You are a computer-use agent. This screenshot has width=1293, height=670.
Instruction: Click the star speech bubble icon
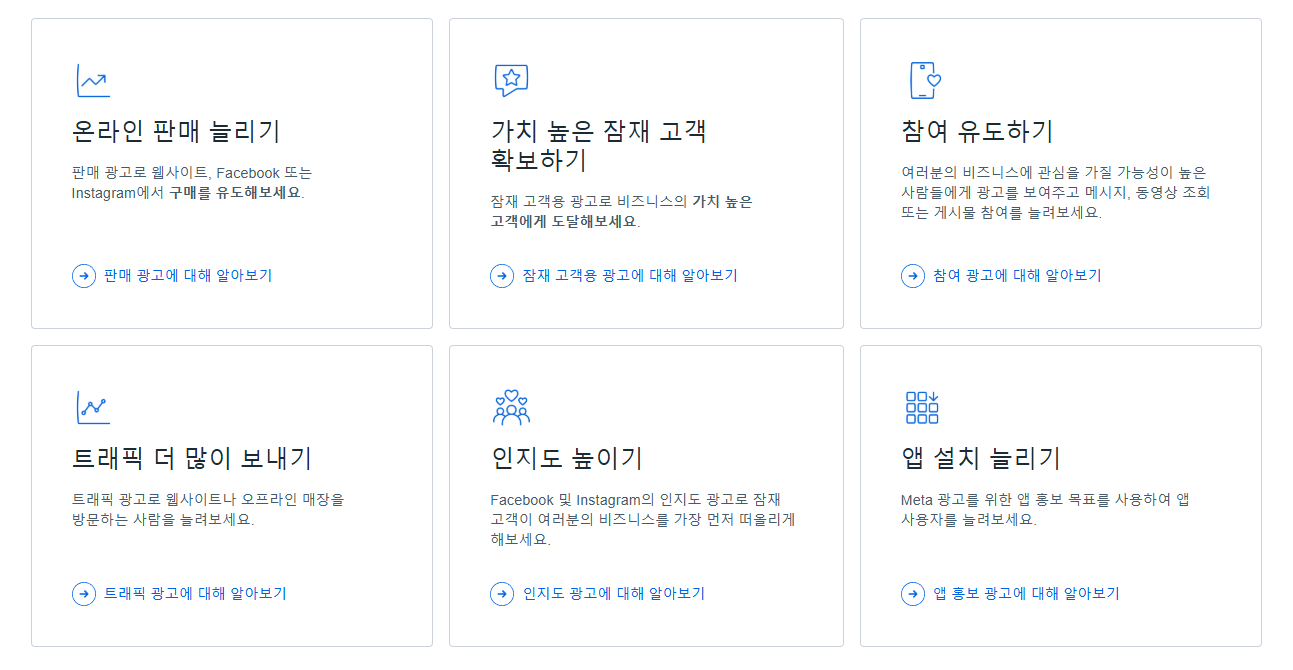(x=511, y=80)
